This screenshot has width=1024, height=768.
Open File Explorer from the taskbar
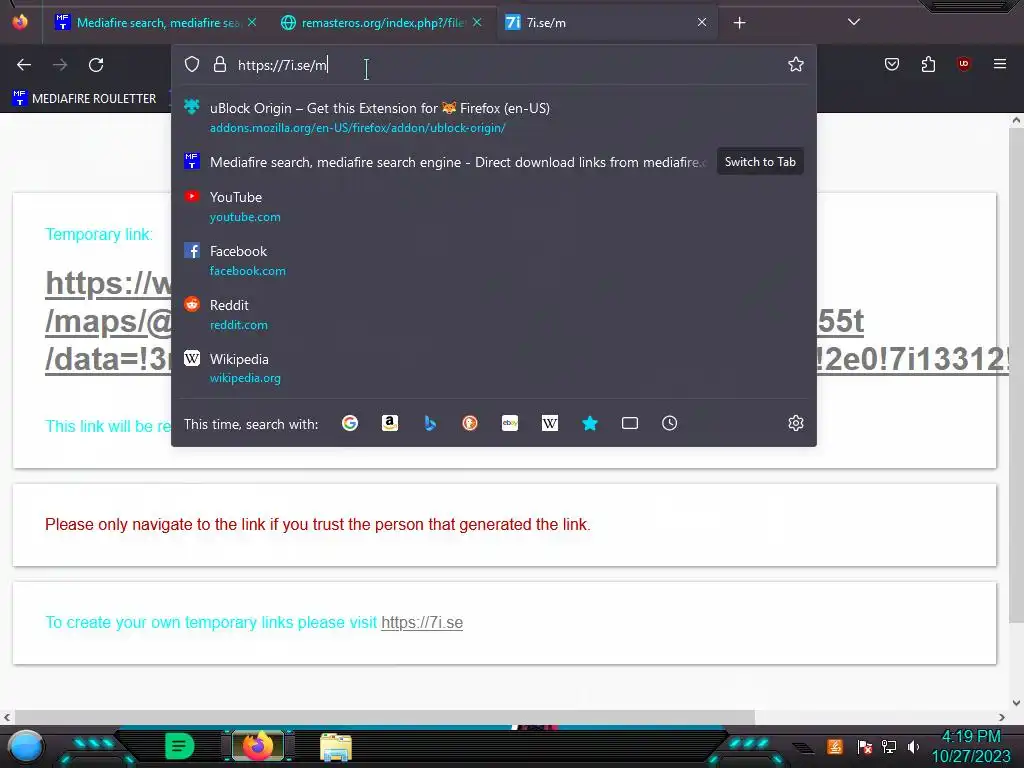tap(336, 746)
